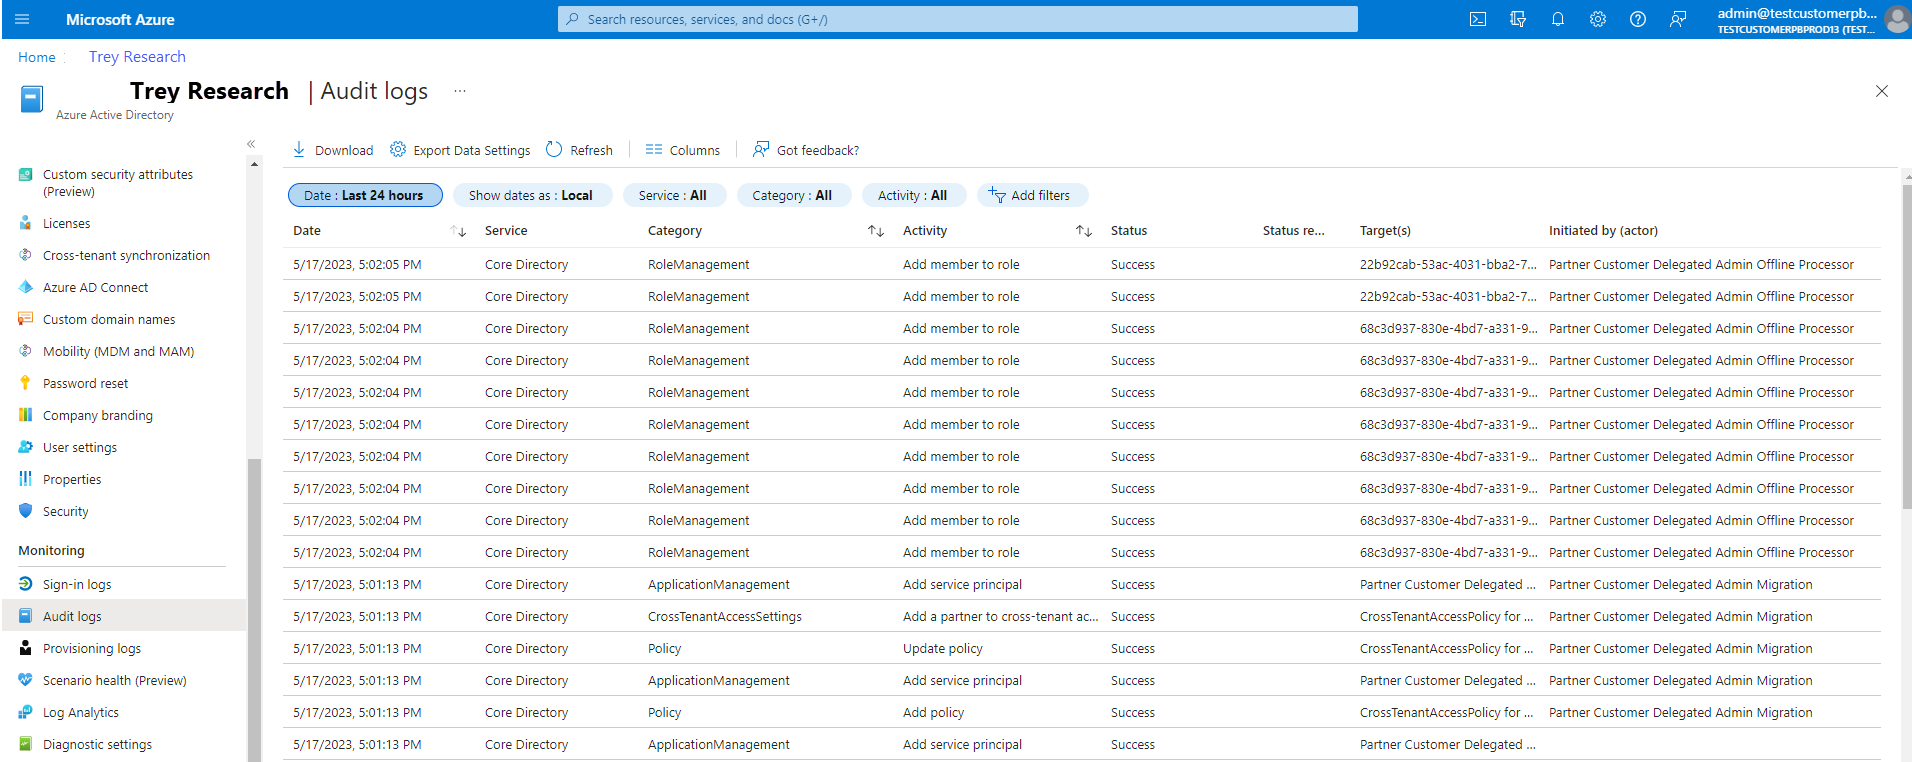The image size is (1912, 762).
Task: Select Audit logs in Monitoring section
Action: pos(123,616)
